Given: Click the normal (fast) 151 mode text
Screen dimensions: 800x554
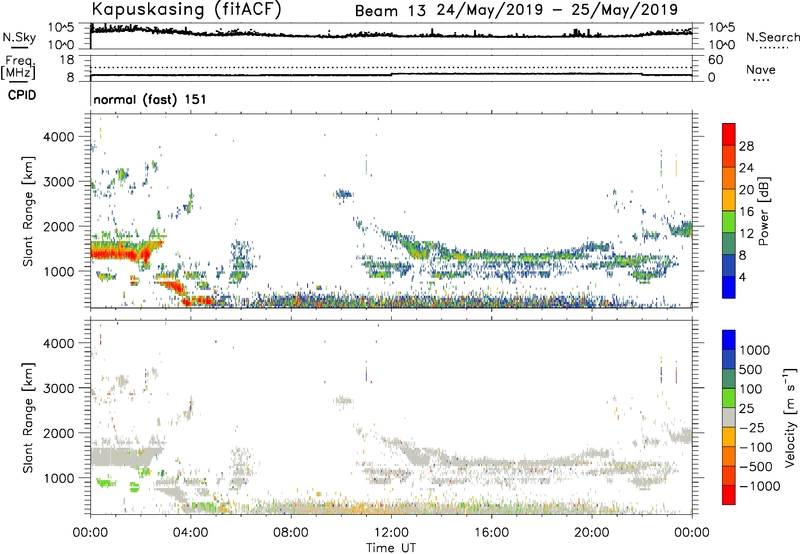Looking at the screenshot, I should coord(150,99).
